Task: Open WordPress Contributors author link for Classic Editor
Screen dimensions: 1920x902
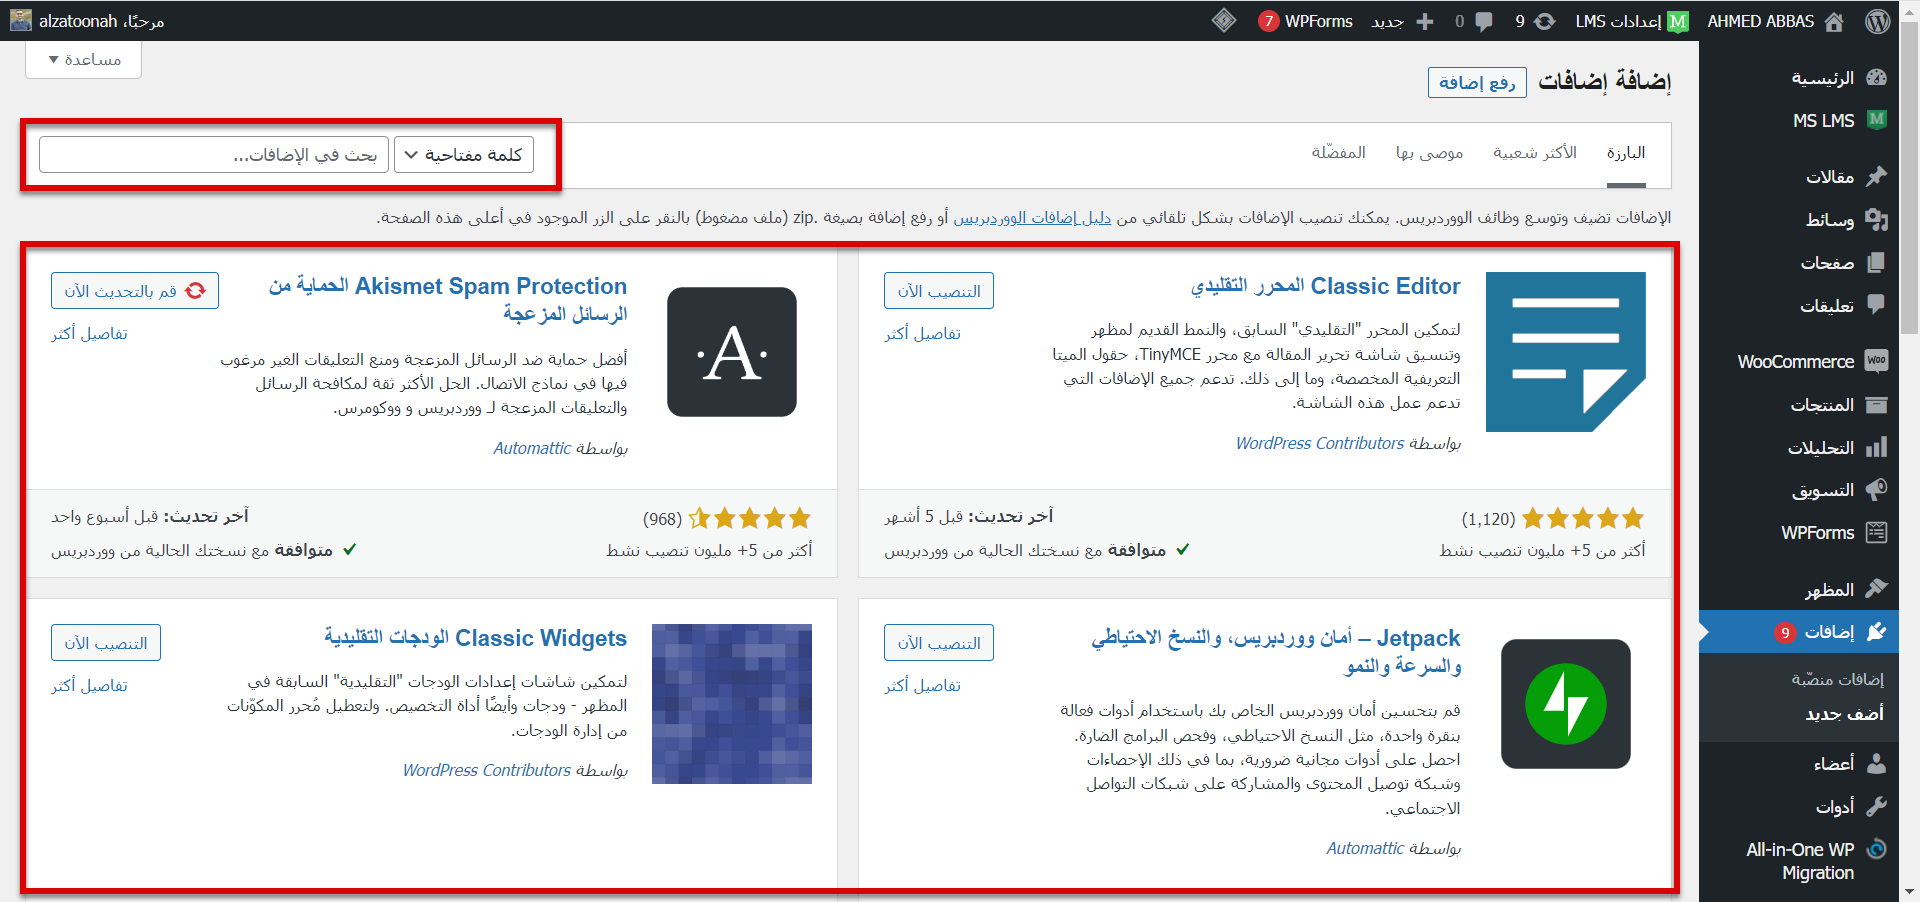Action: pos(1320,443)
